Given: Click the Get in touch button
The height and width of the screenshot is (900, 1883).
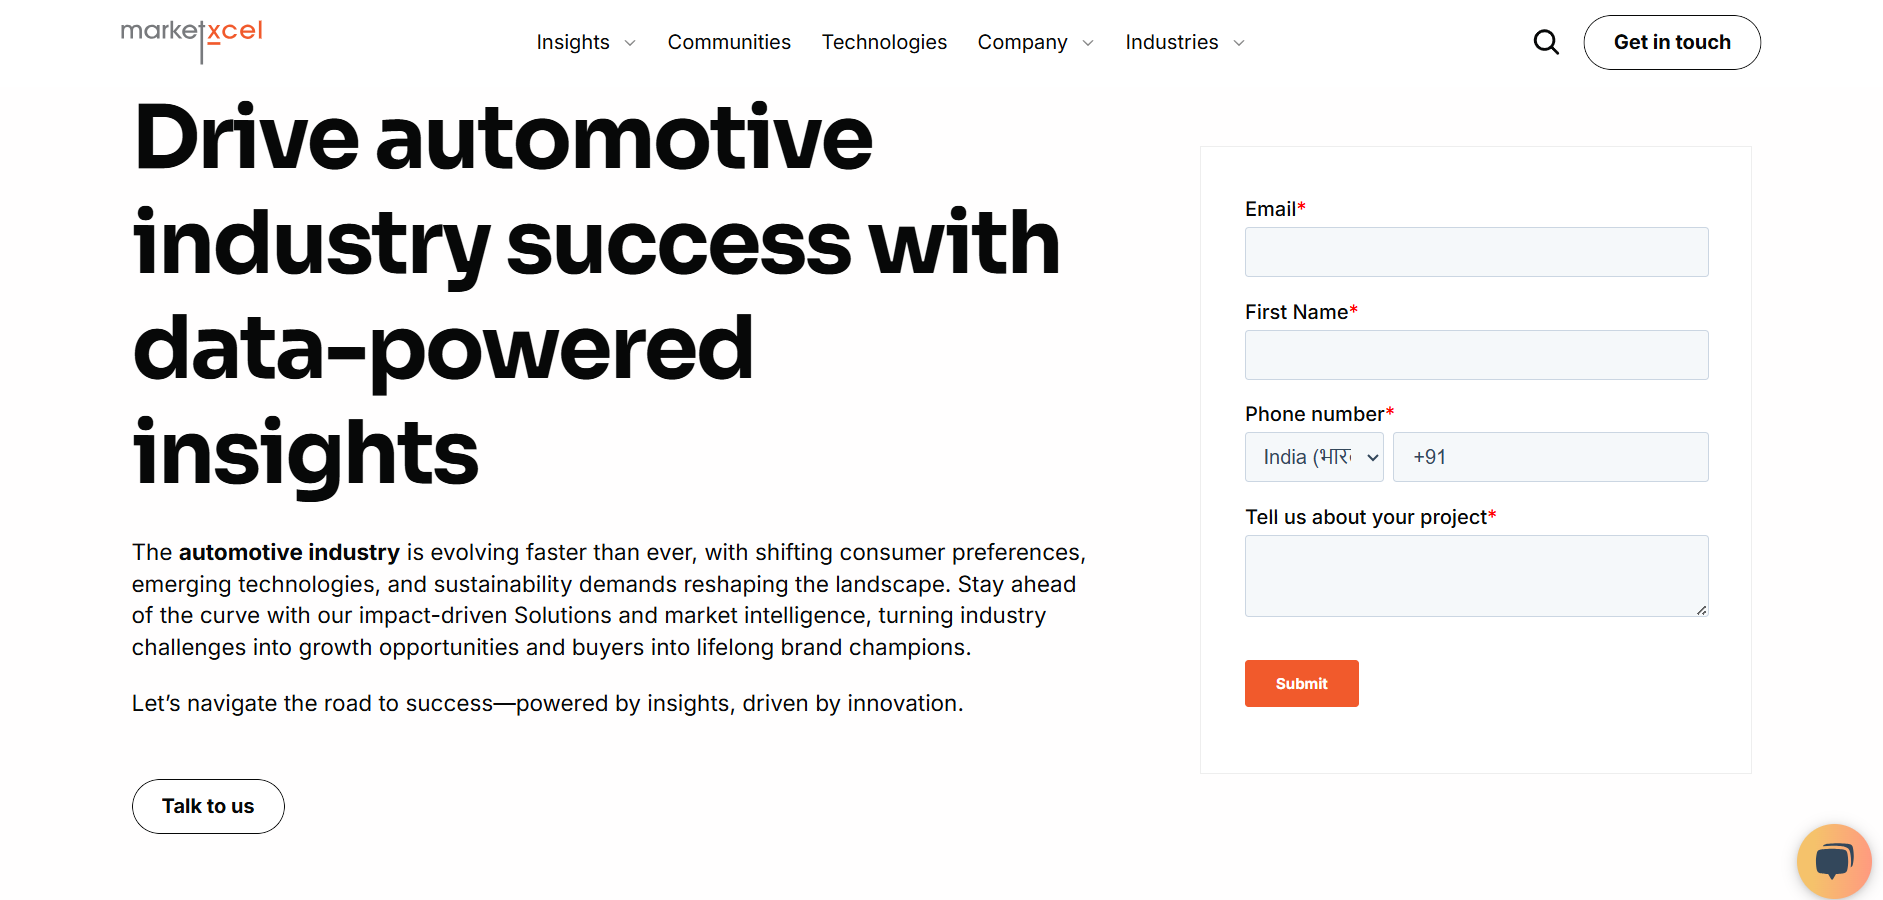Looking at the screenshot, I should (1672, 42).
